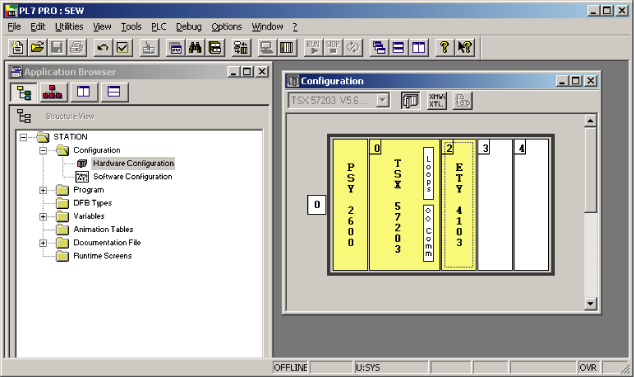Switch browser to functional view icon

(x=53, y=92)
